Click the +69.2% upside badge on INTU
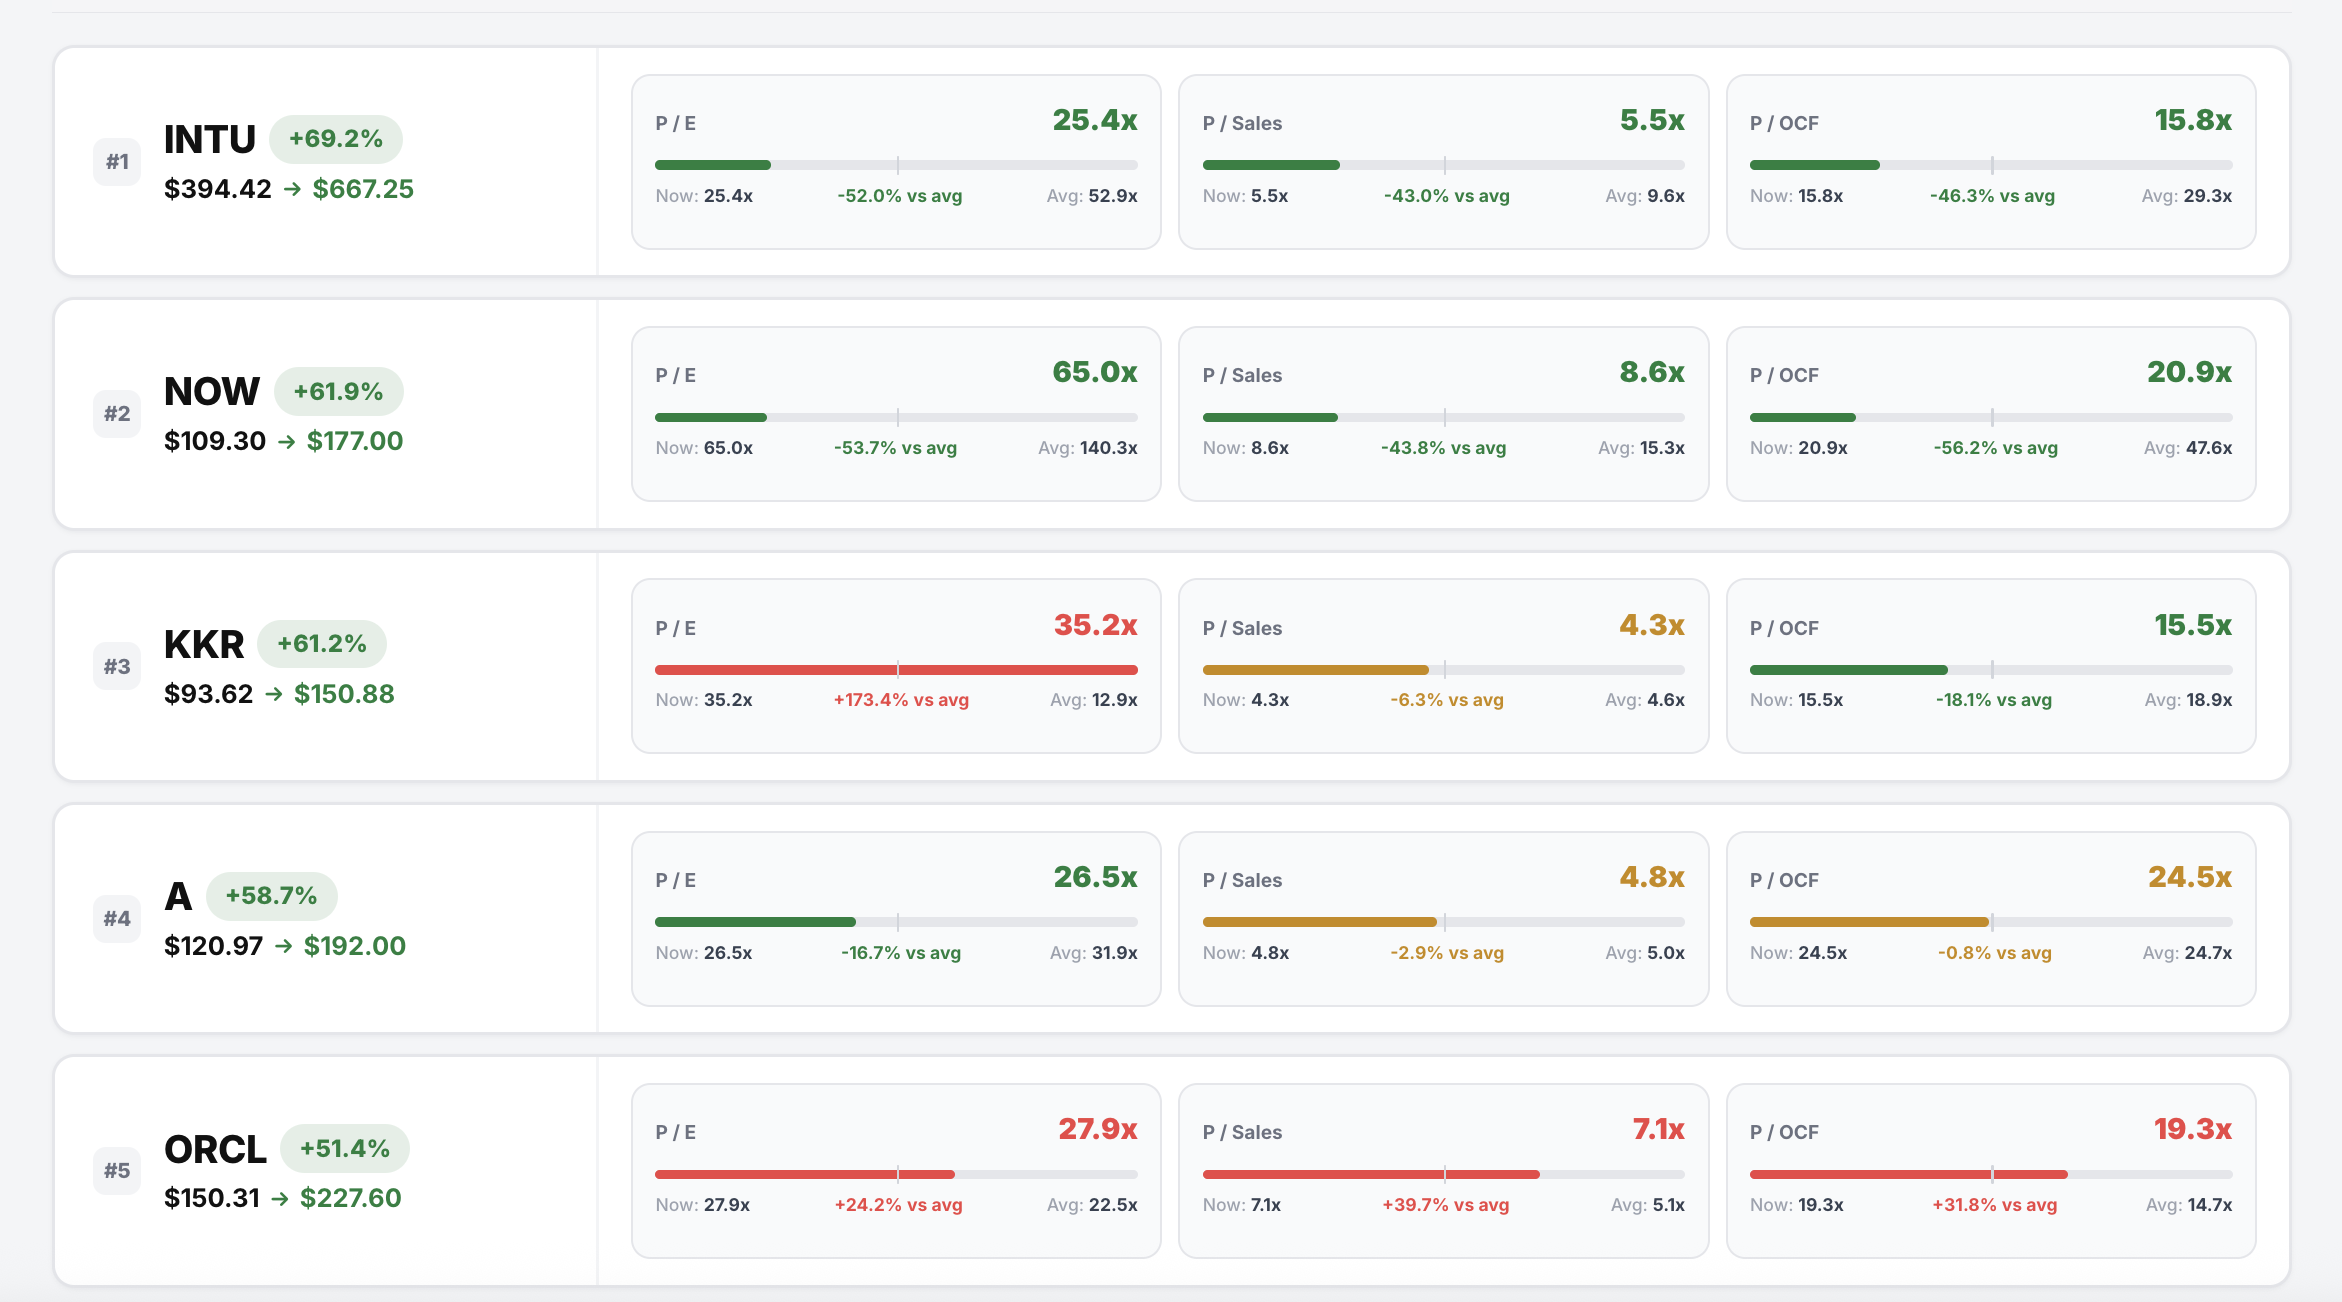 (336, 139)
